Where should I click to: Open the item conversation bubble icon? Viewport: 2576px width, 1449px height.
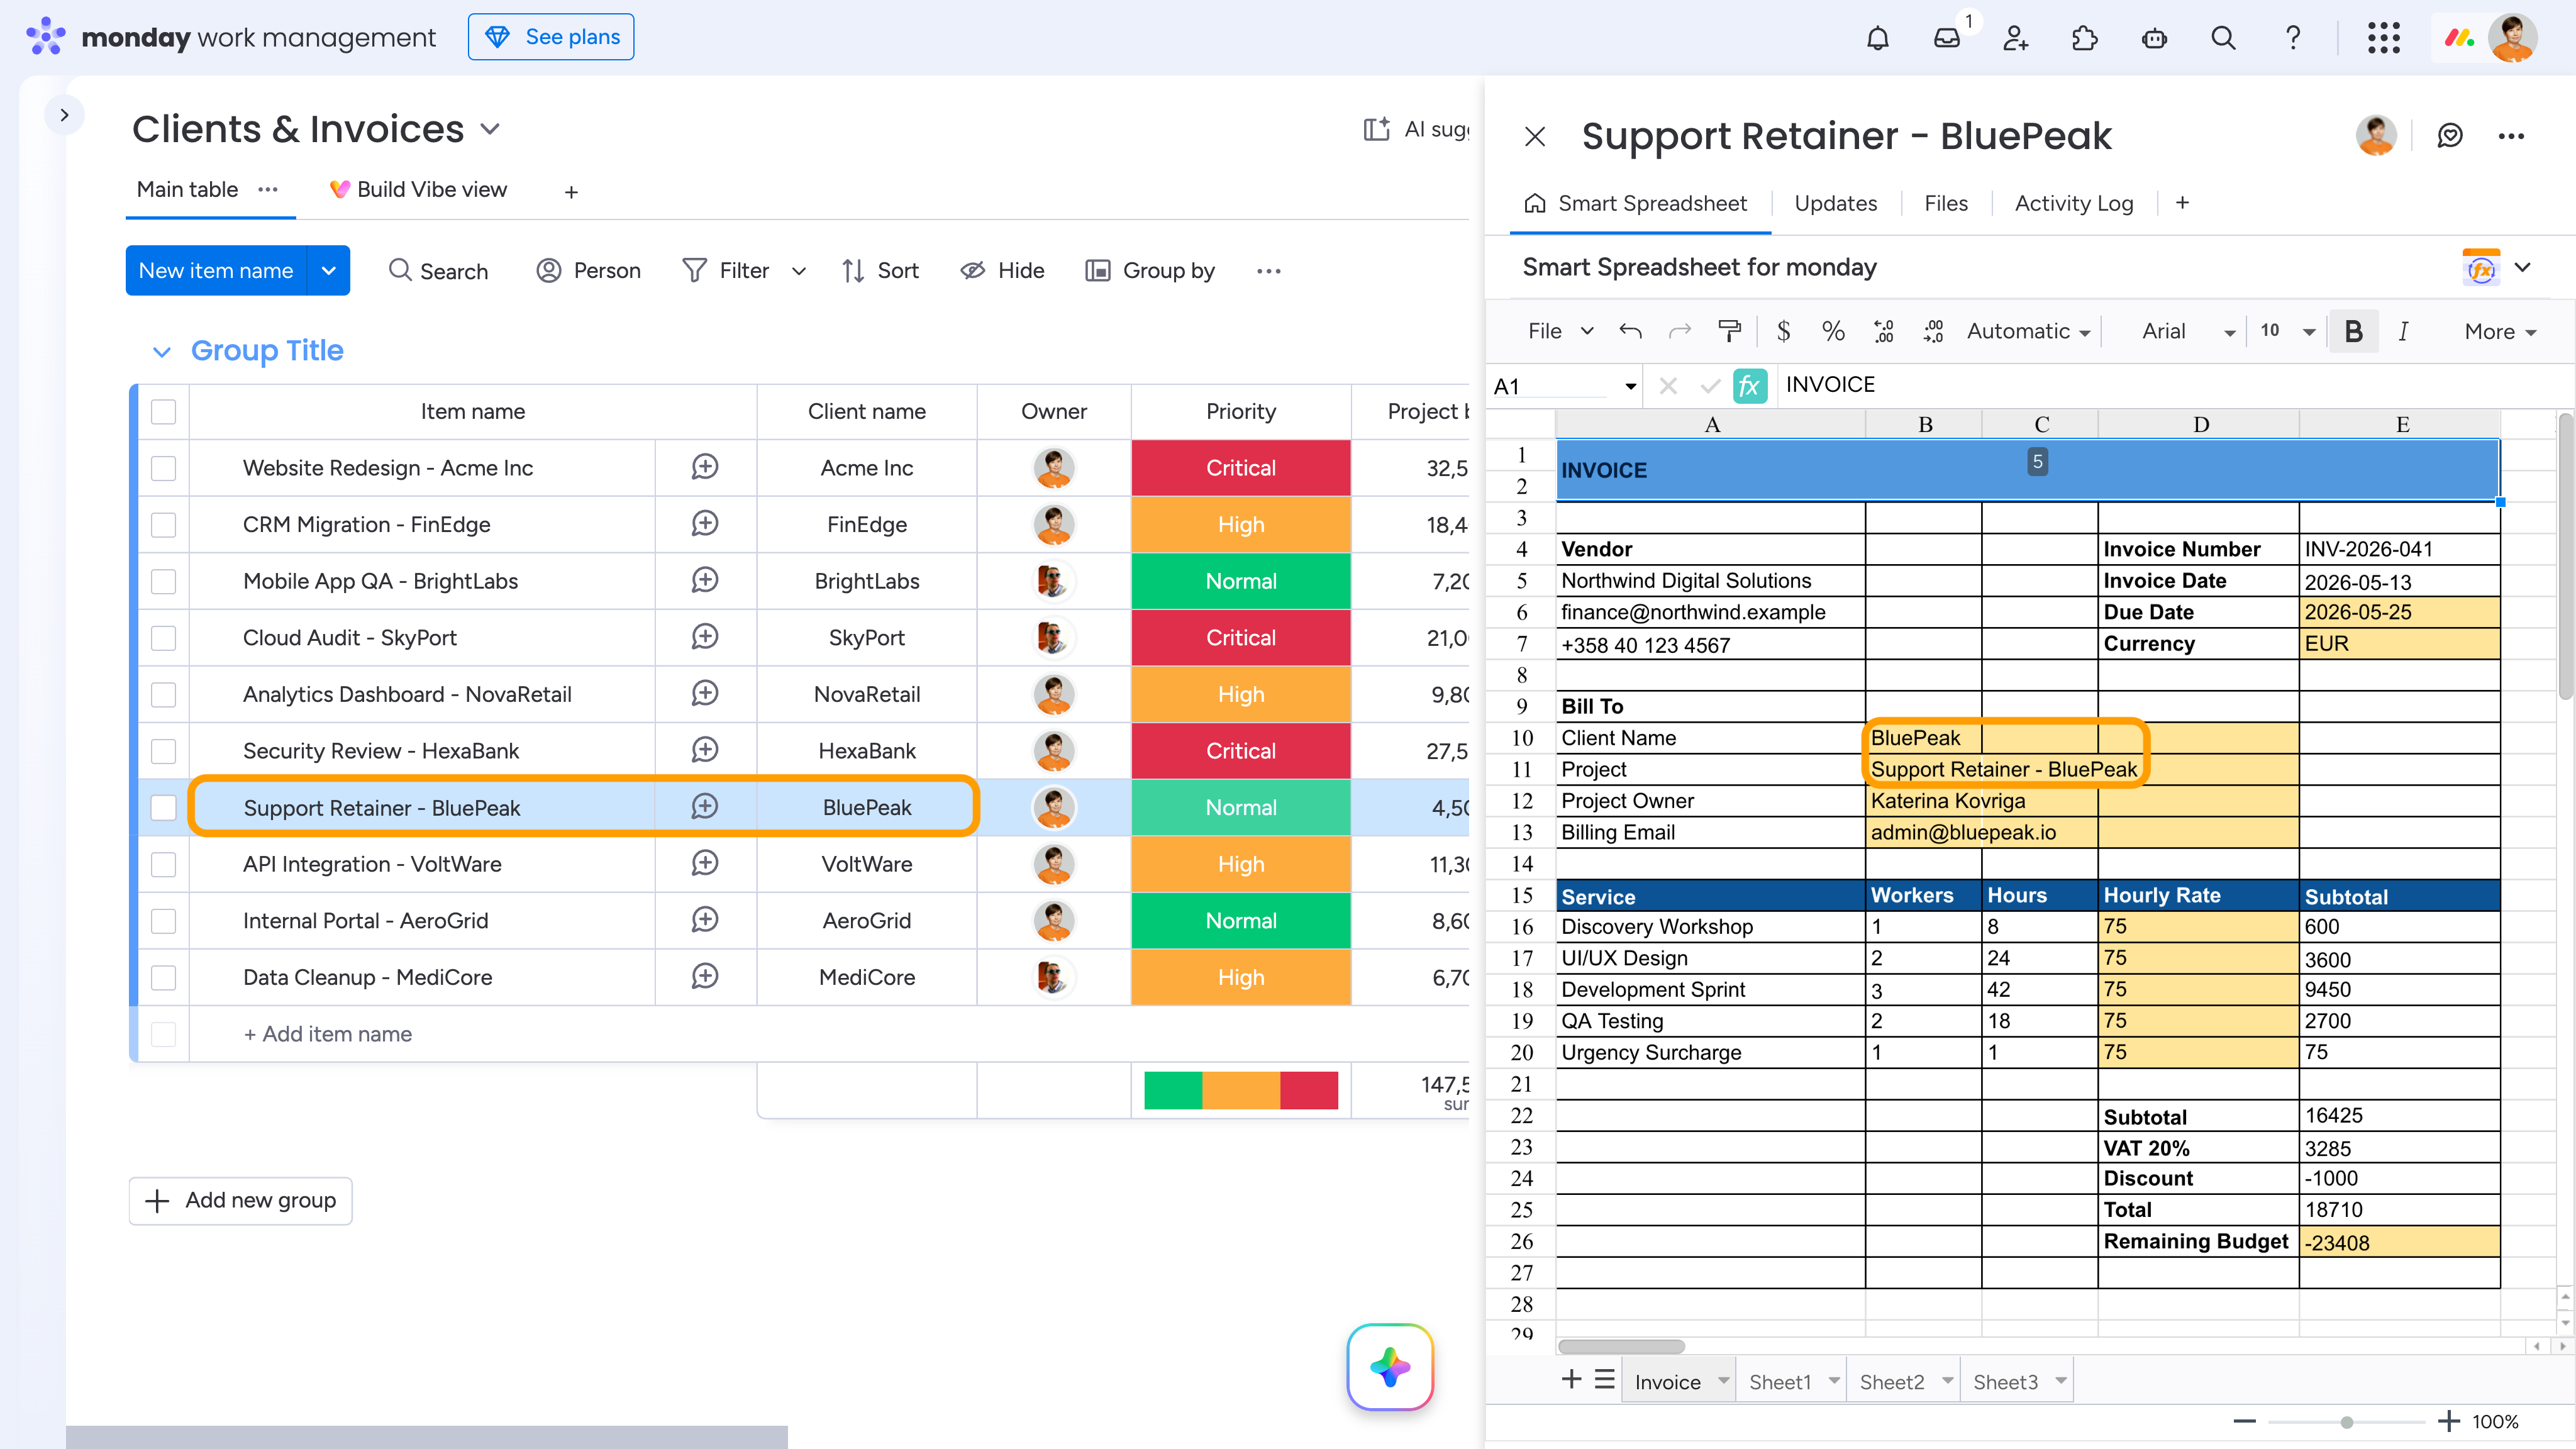(x=2449, y=136)
